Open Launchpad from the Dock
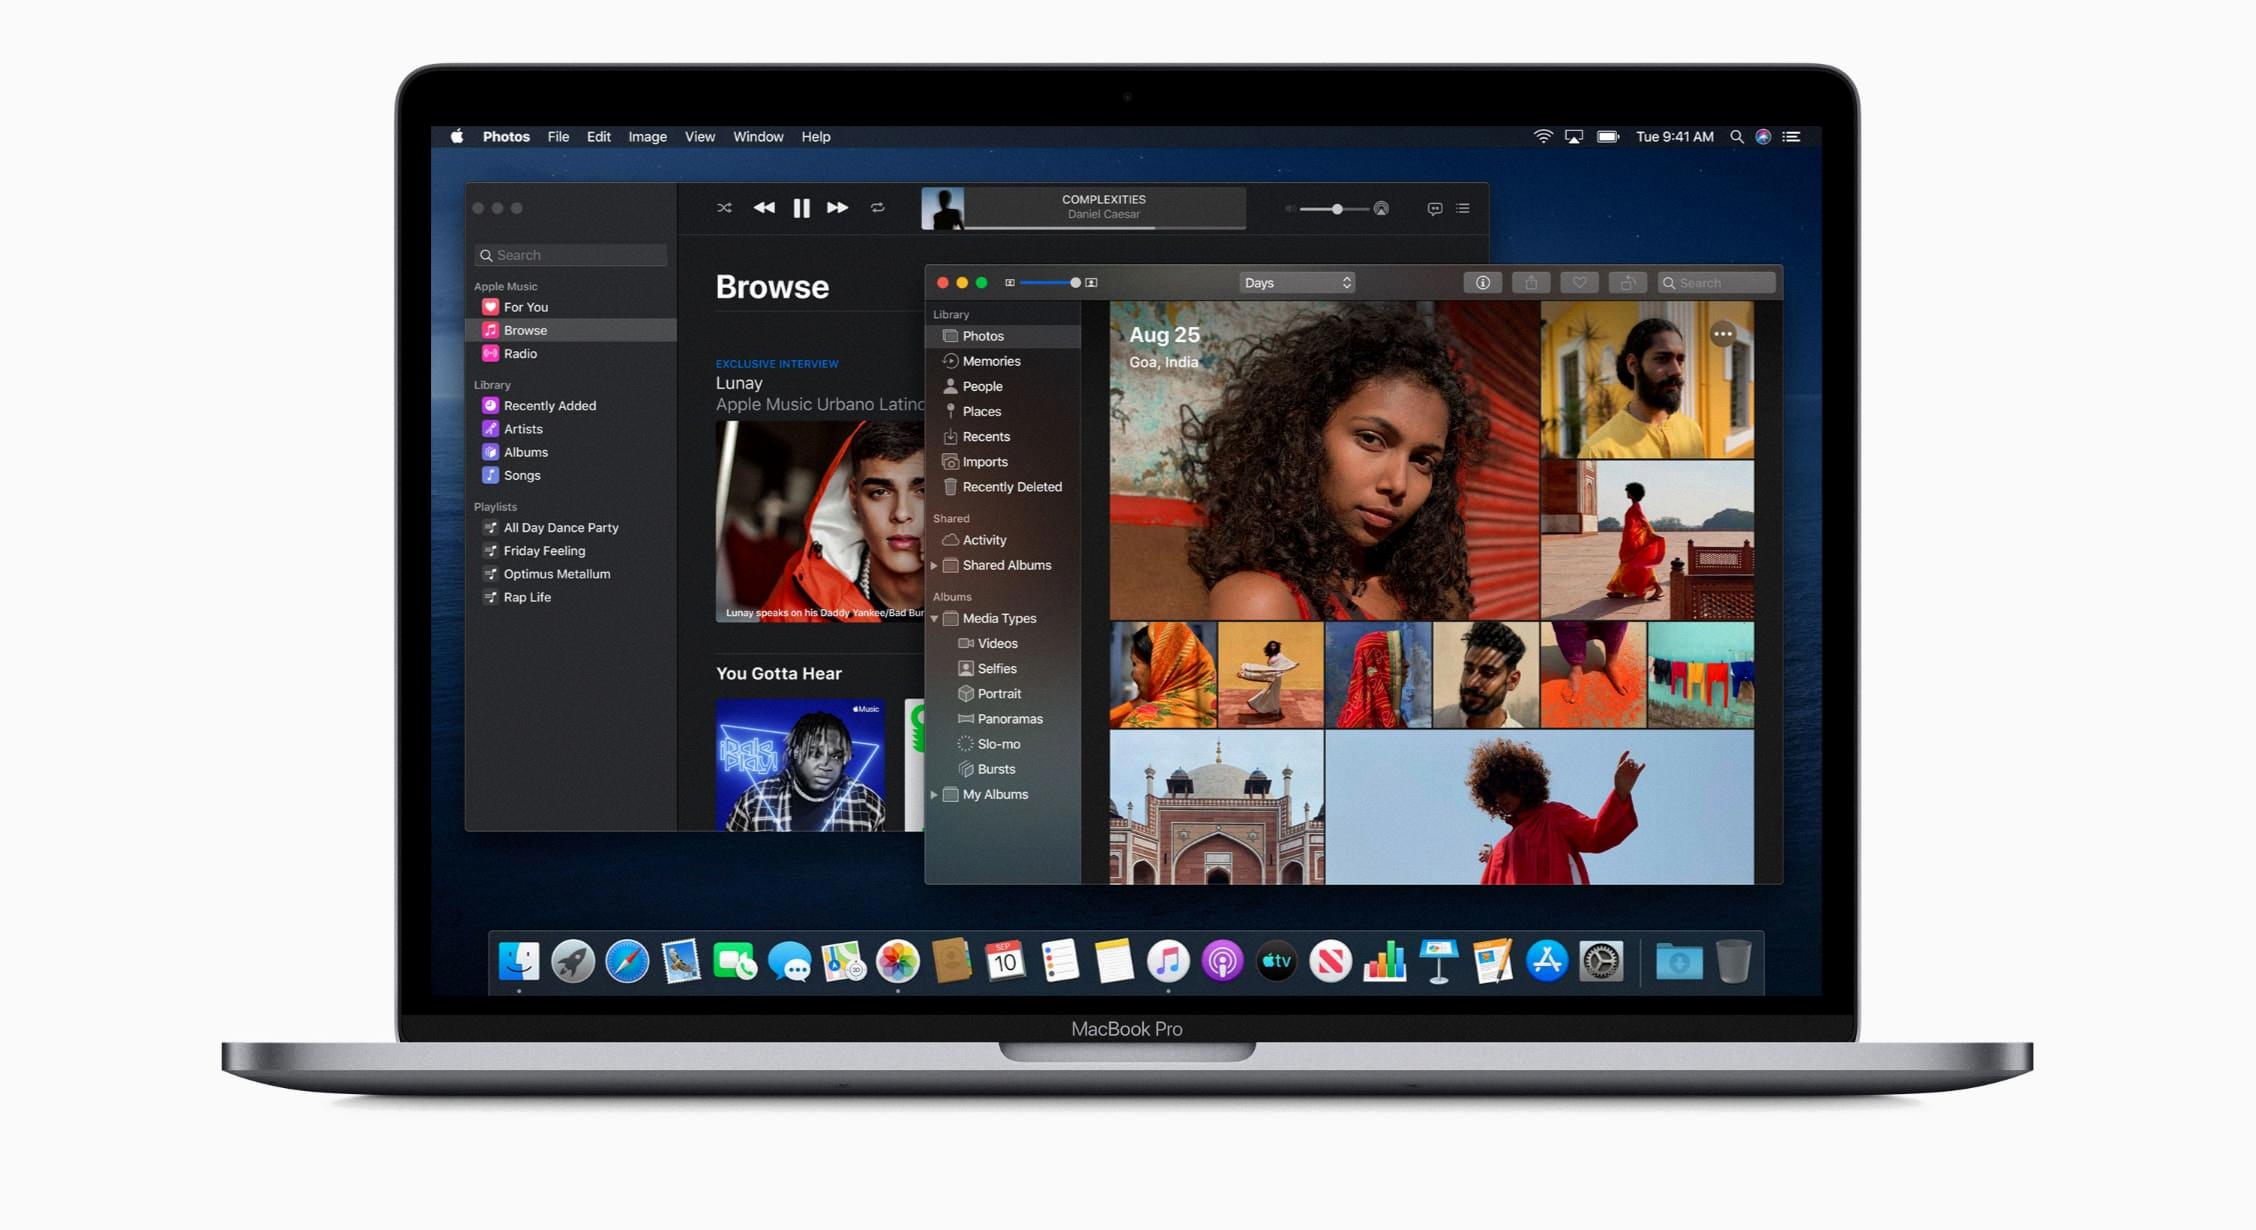Viewport: 2256px width, 1230px height. 573,962
